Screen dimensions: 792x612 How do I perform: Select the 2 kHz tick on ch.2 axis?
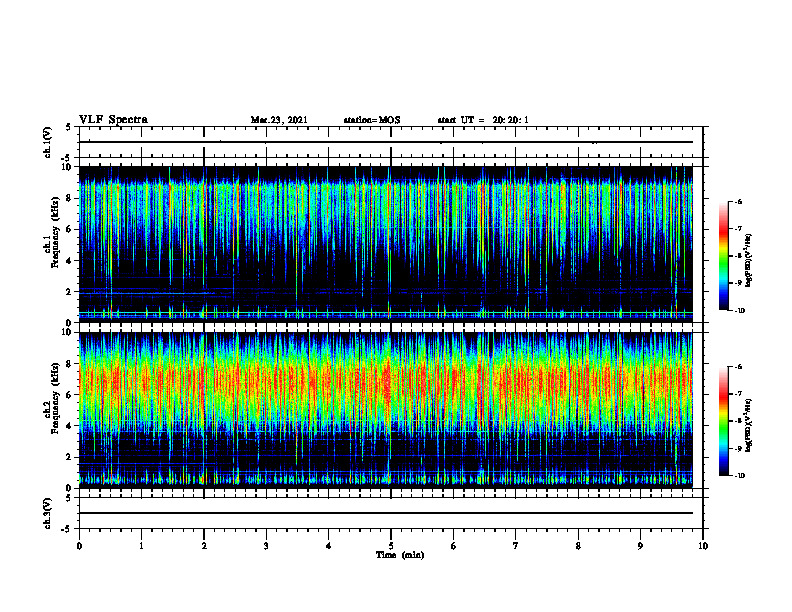pos(70,457)
